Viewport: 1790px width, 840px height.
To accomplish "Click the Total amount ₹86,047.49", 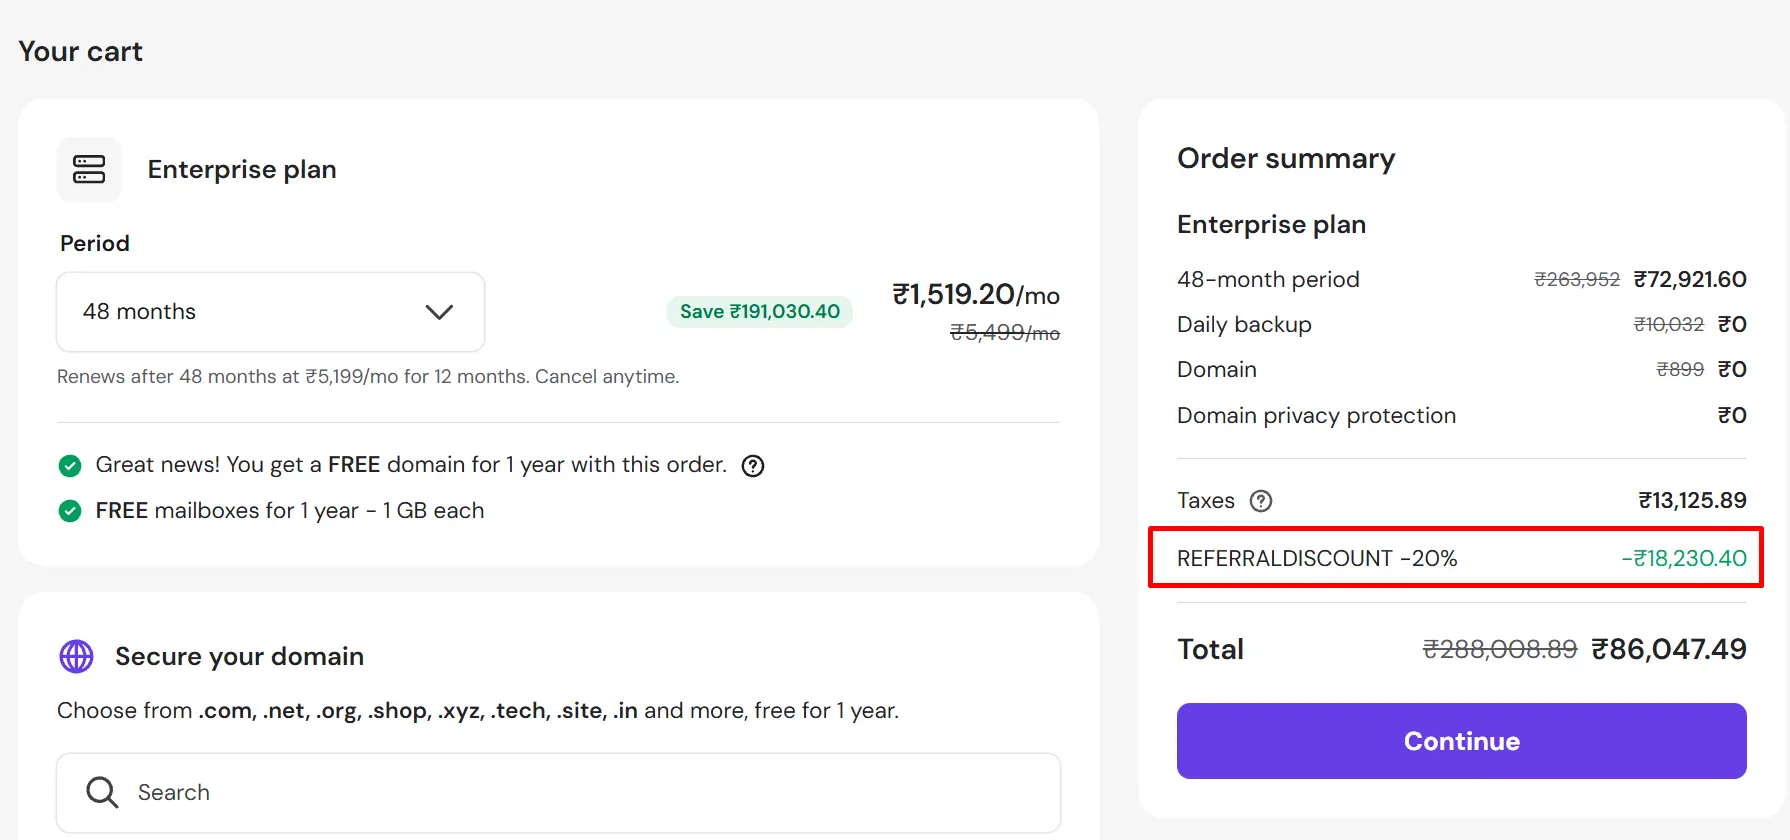I will pyautogui.click(x=1669, y=649).
